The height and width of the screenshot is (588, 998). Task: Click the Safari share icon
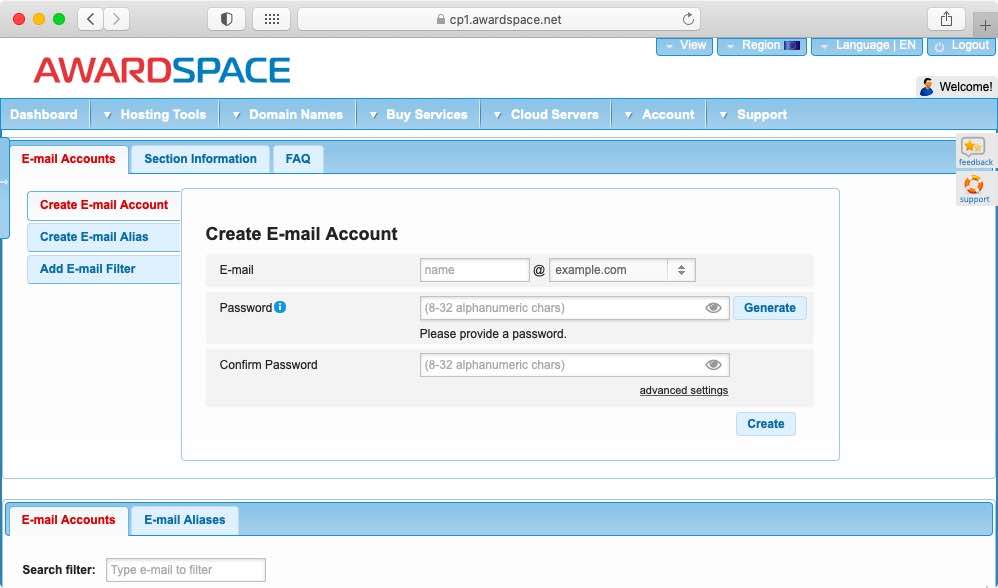[x=946, y=18]
